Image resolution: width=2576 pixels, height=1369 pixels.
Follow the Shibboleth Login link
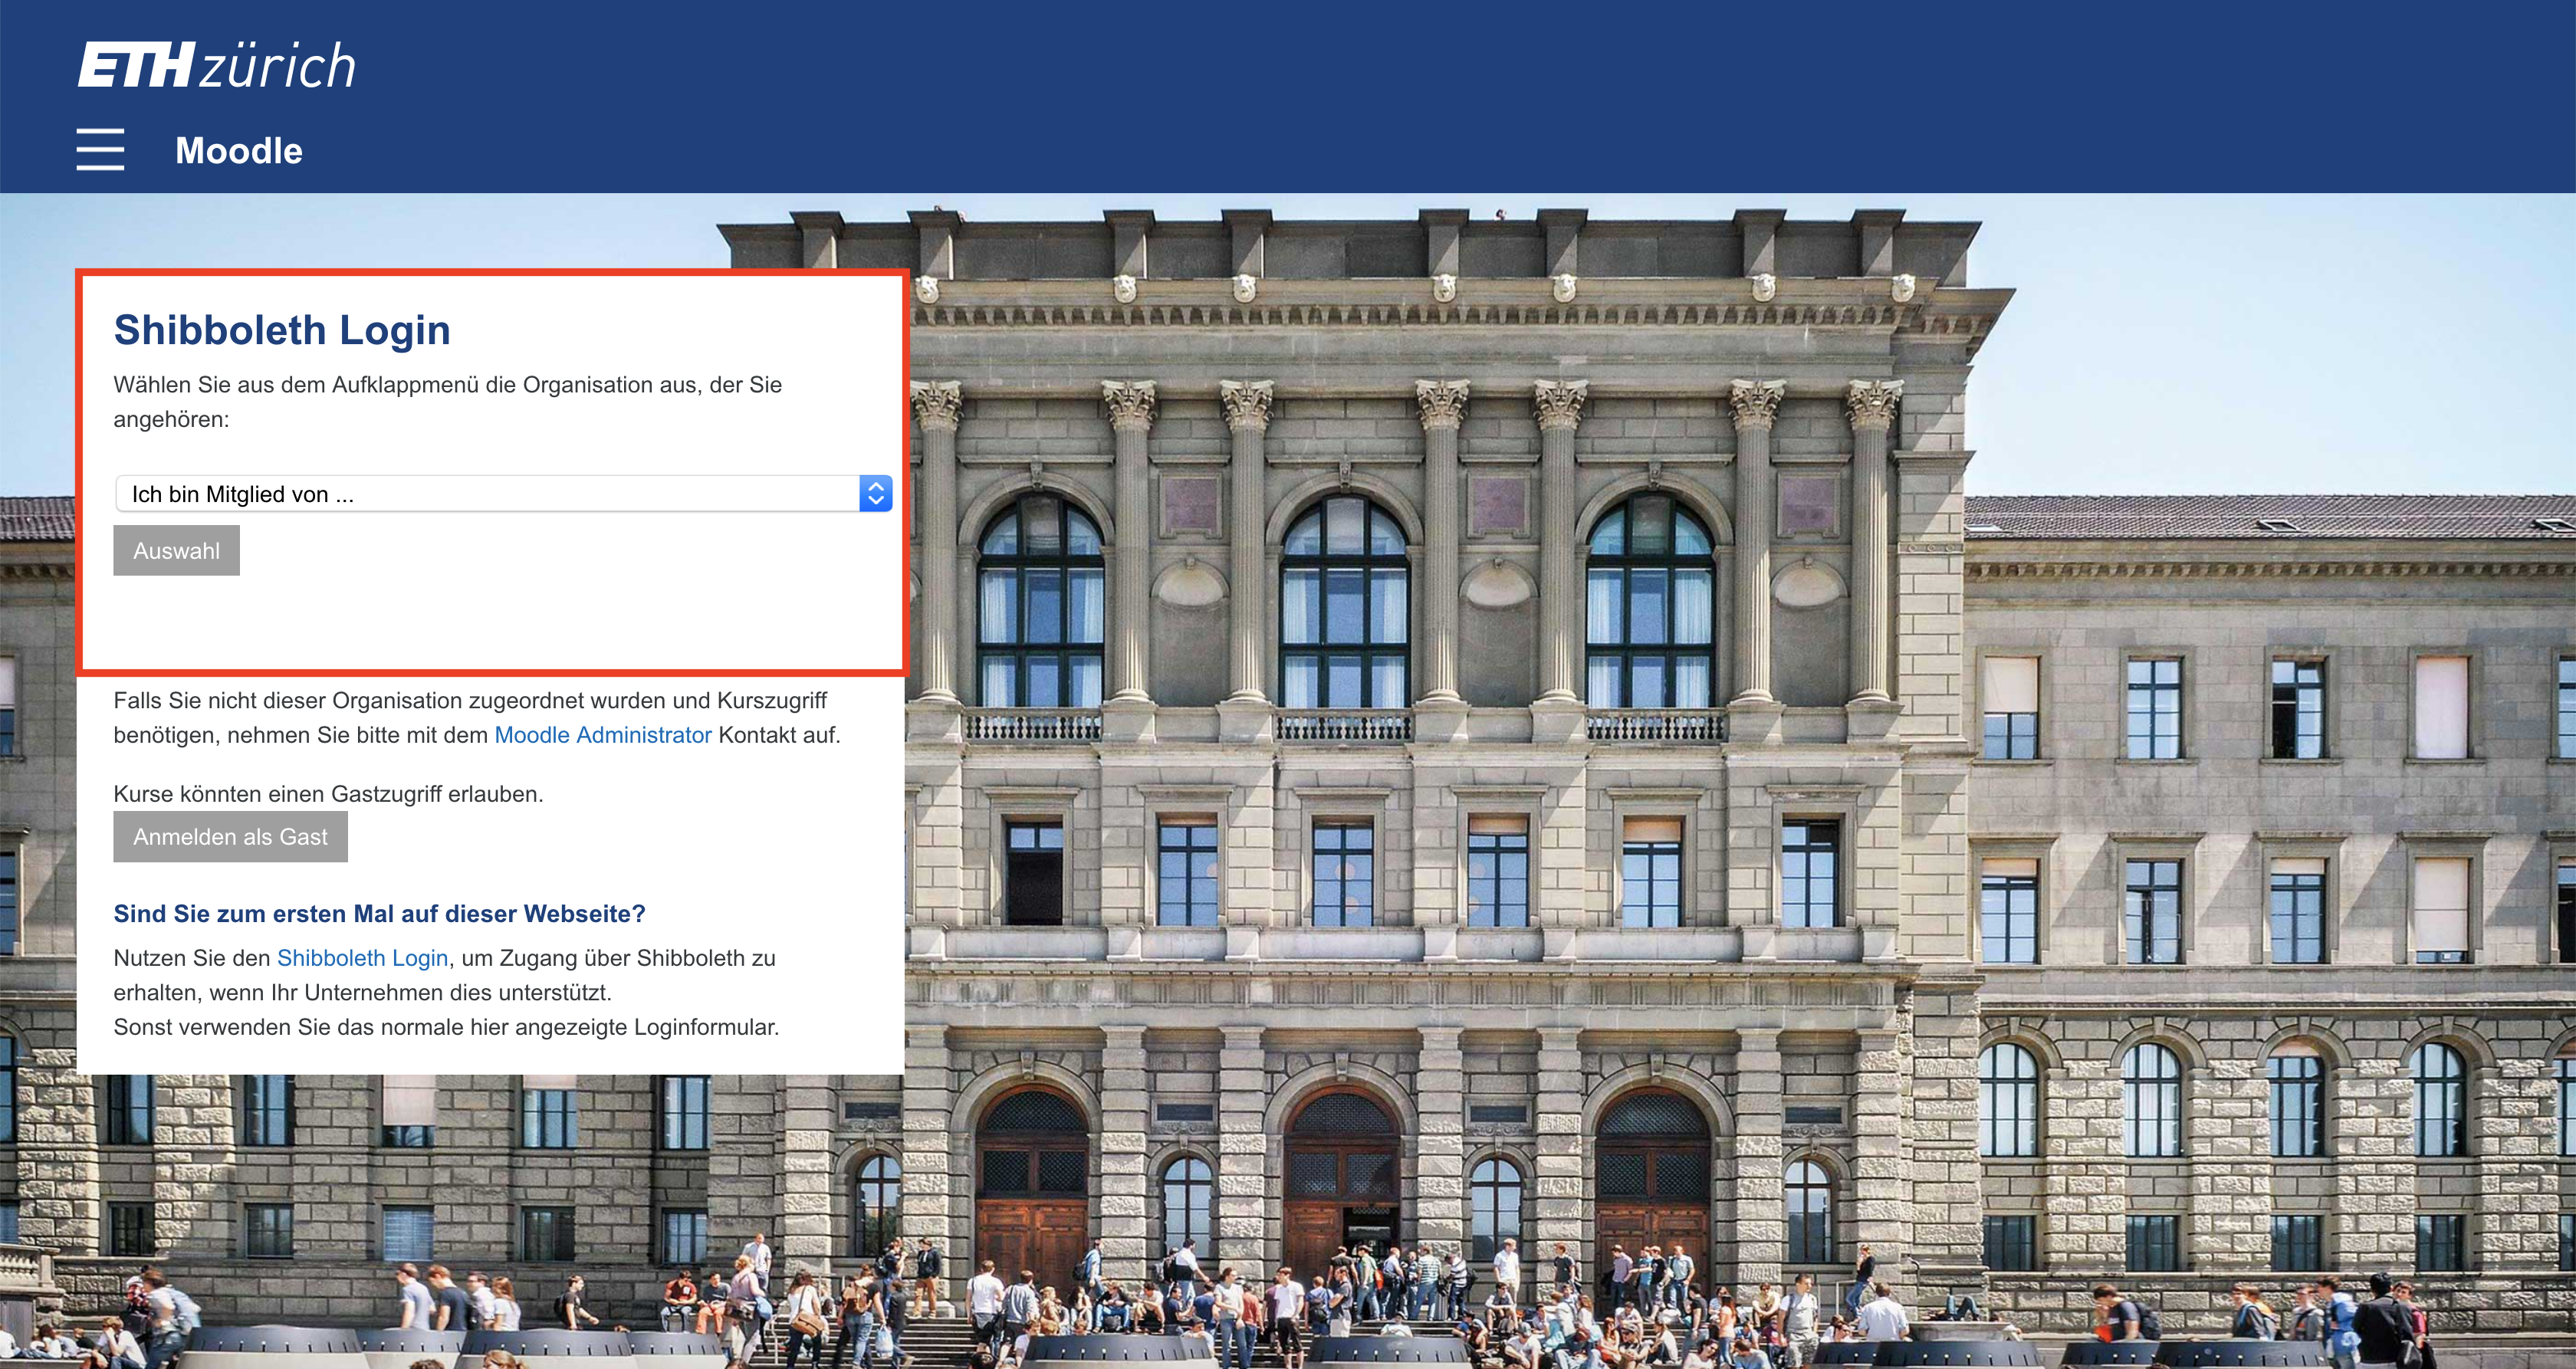pos(362,958)
